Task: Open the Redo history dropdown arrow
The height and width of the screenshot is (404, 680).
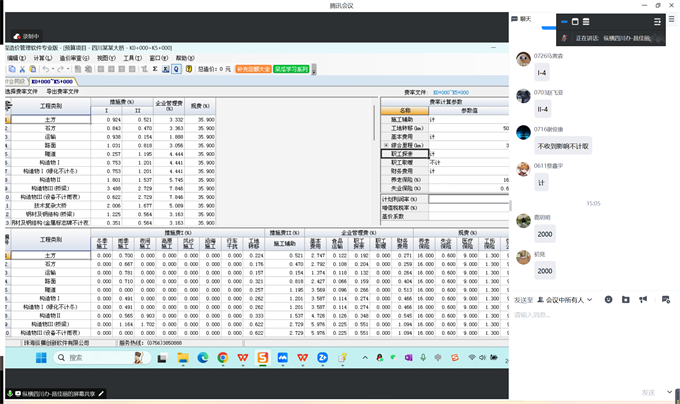Action: click(68, 69)
